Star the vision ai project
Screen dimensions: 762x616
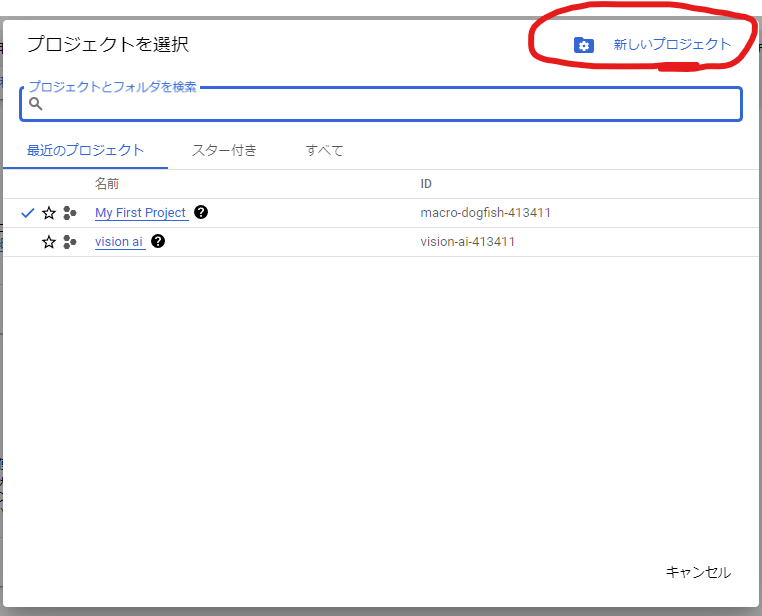[x=49, y=242]
